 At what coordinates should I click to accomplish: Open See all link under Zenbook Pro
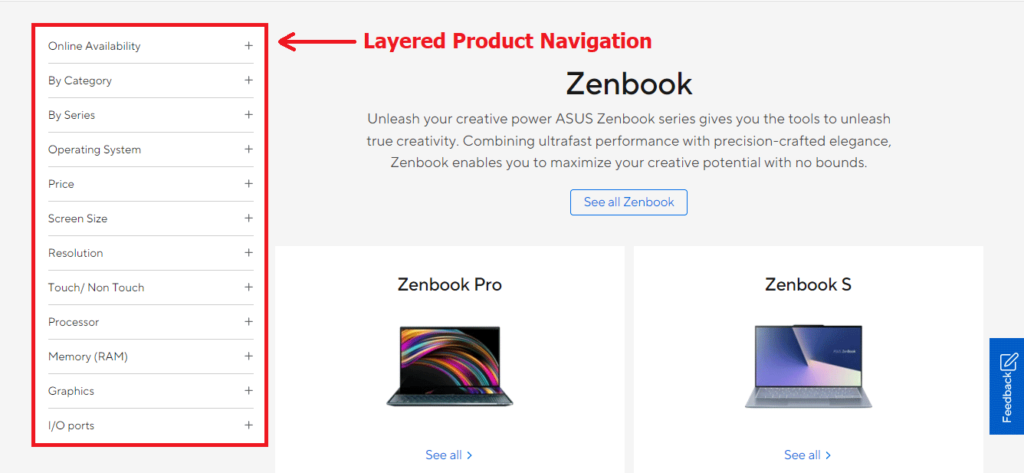(449, 455)
